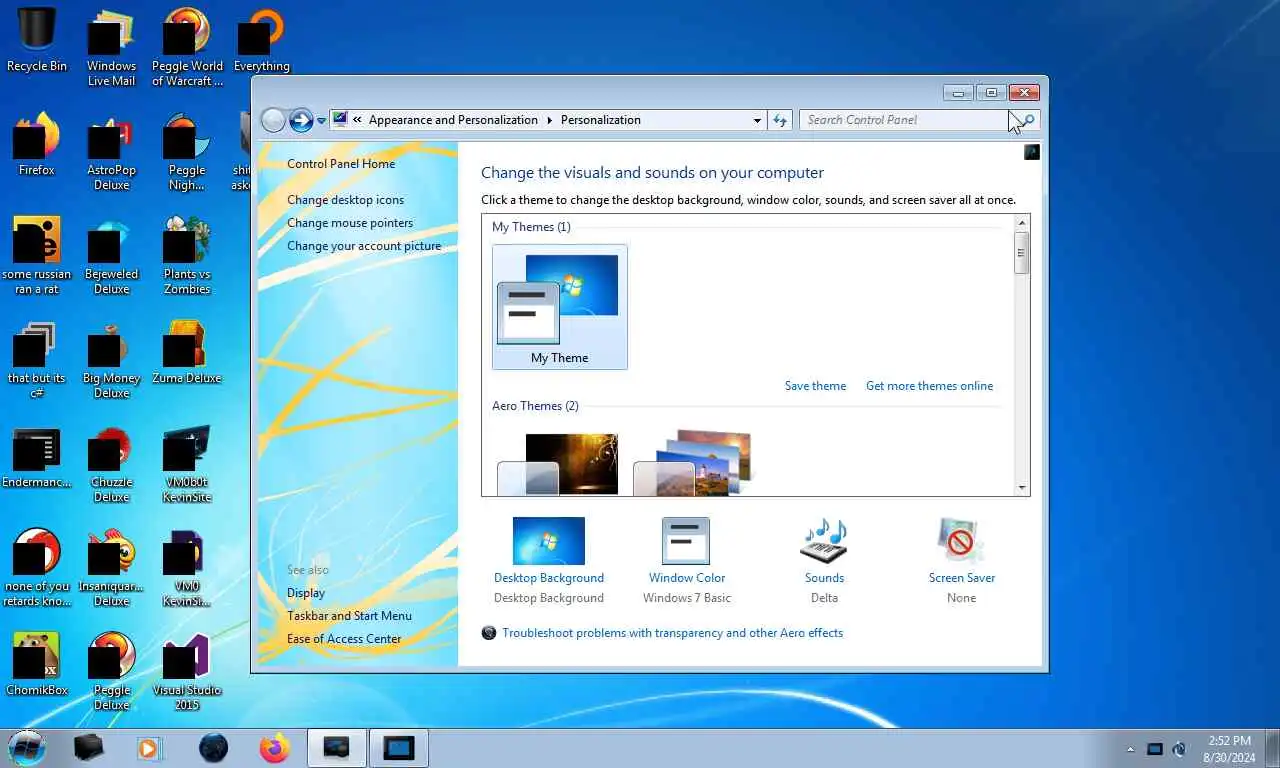
Task: Open the address bar history dropdown
Action: click(x=757, y=120)
